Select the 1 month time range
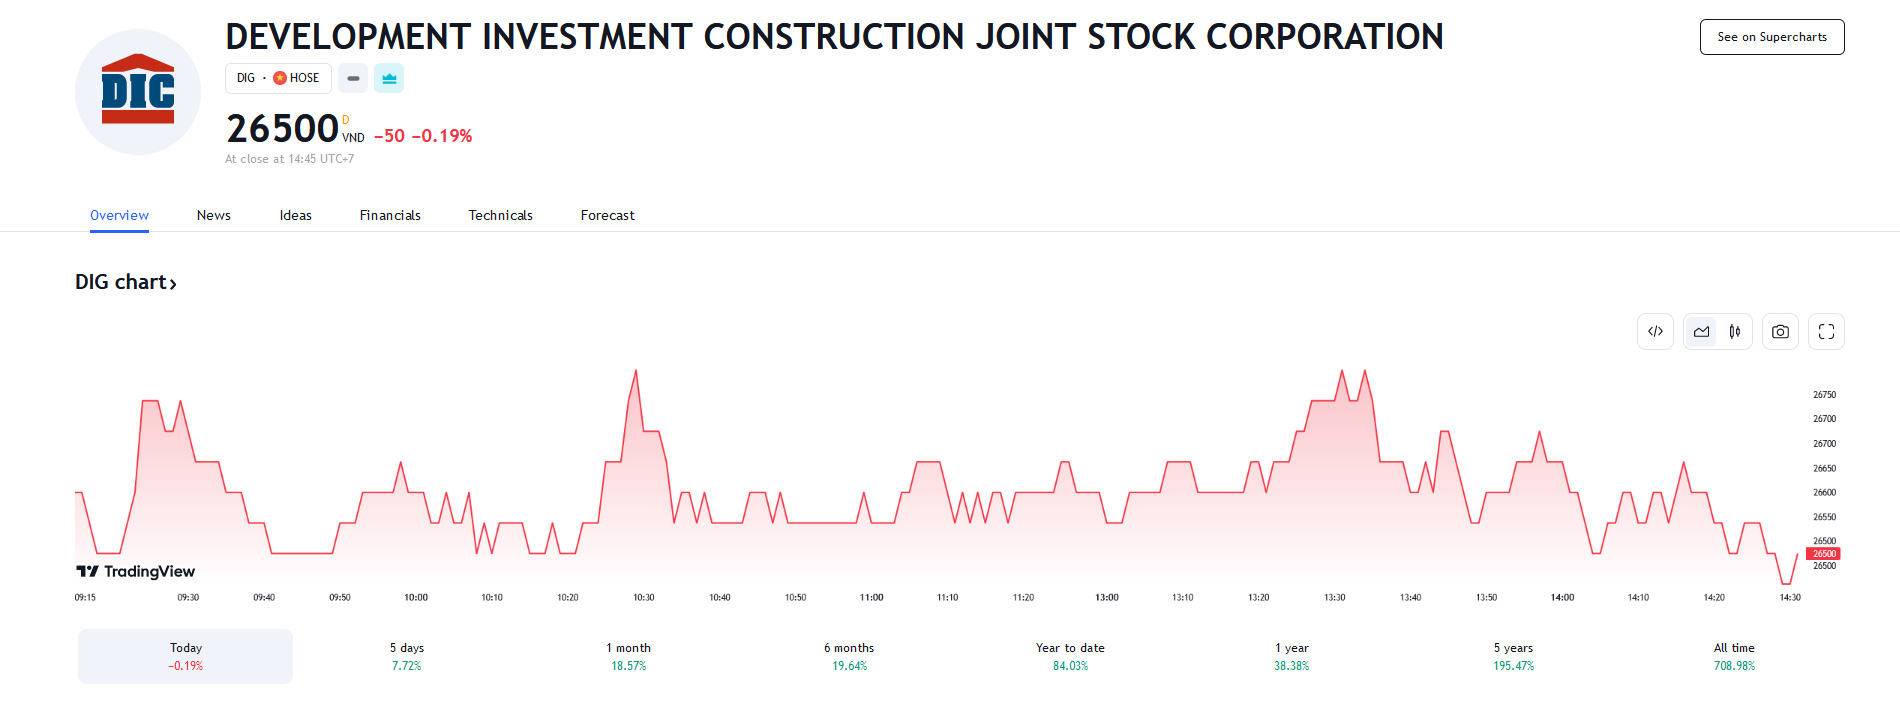This screenshot has width=1900, height=718. tap(628, 656)
